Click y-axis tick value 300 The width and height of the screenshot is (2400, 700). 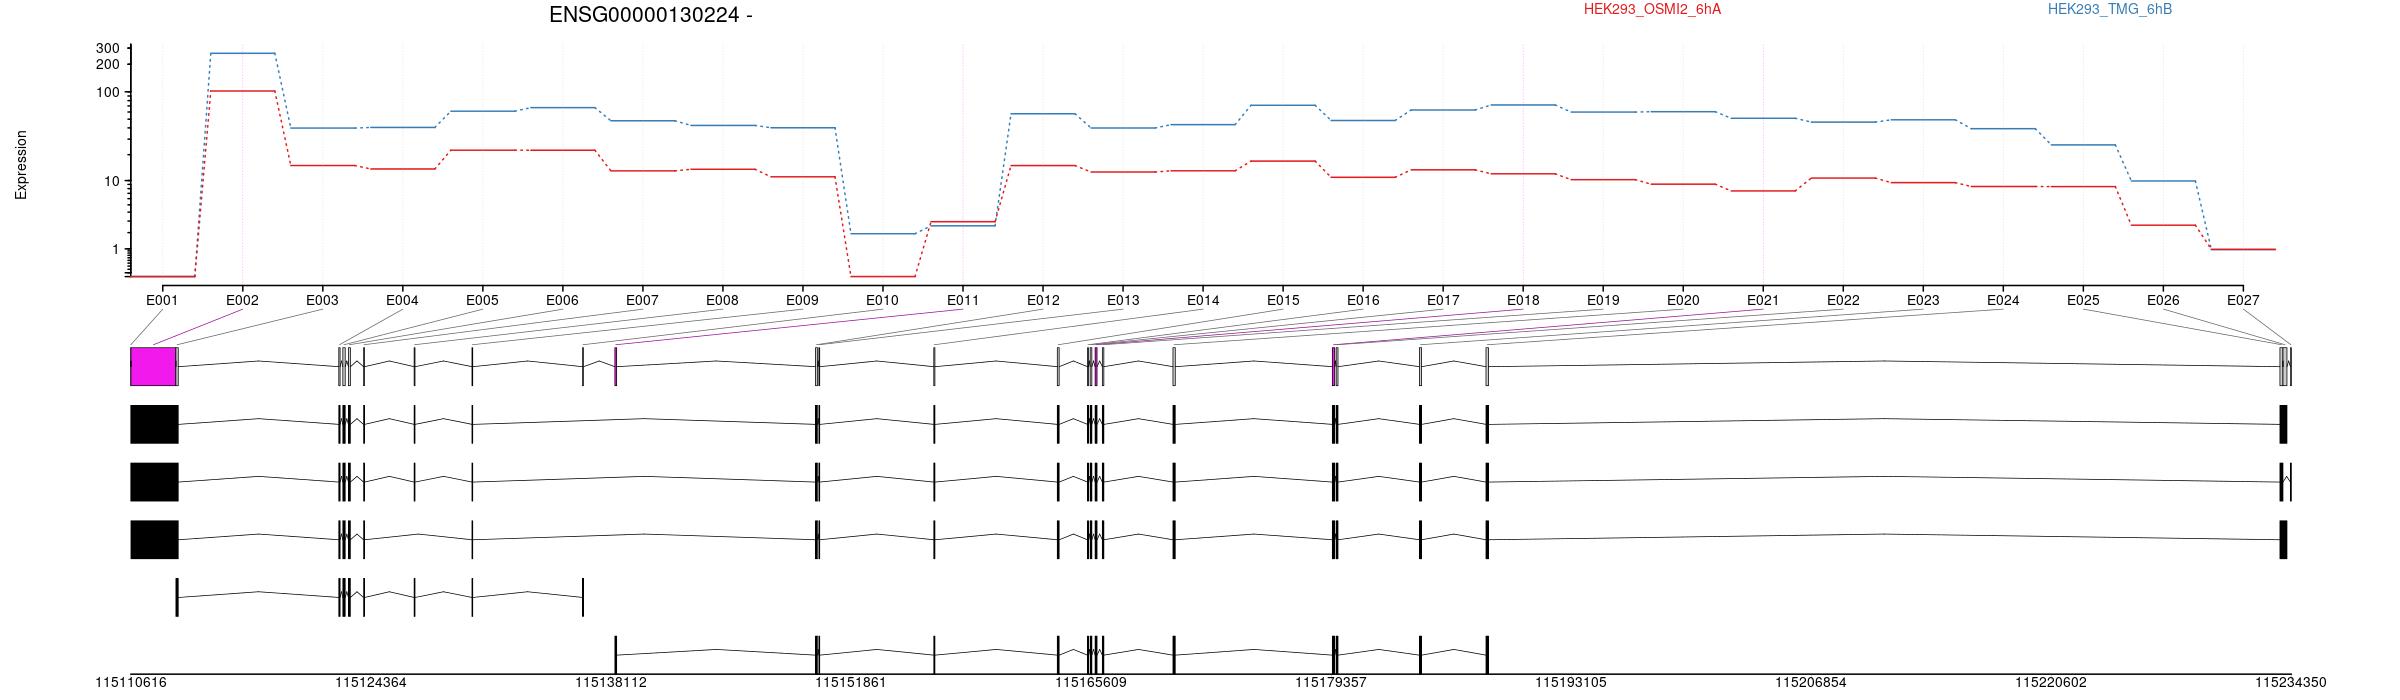tap(108, 48)
